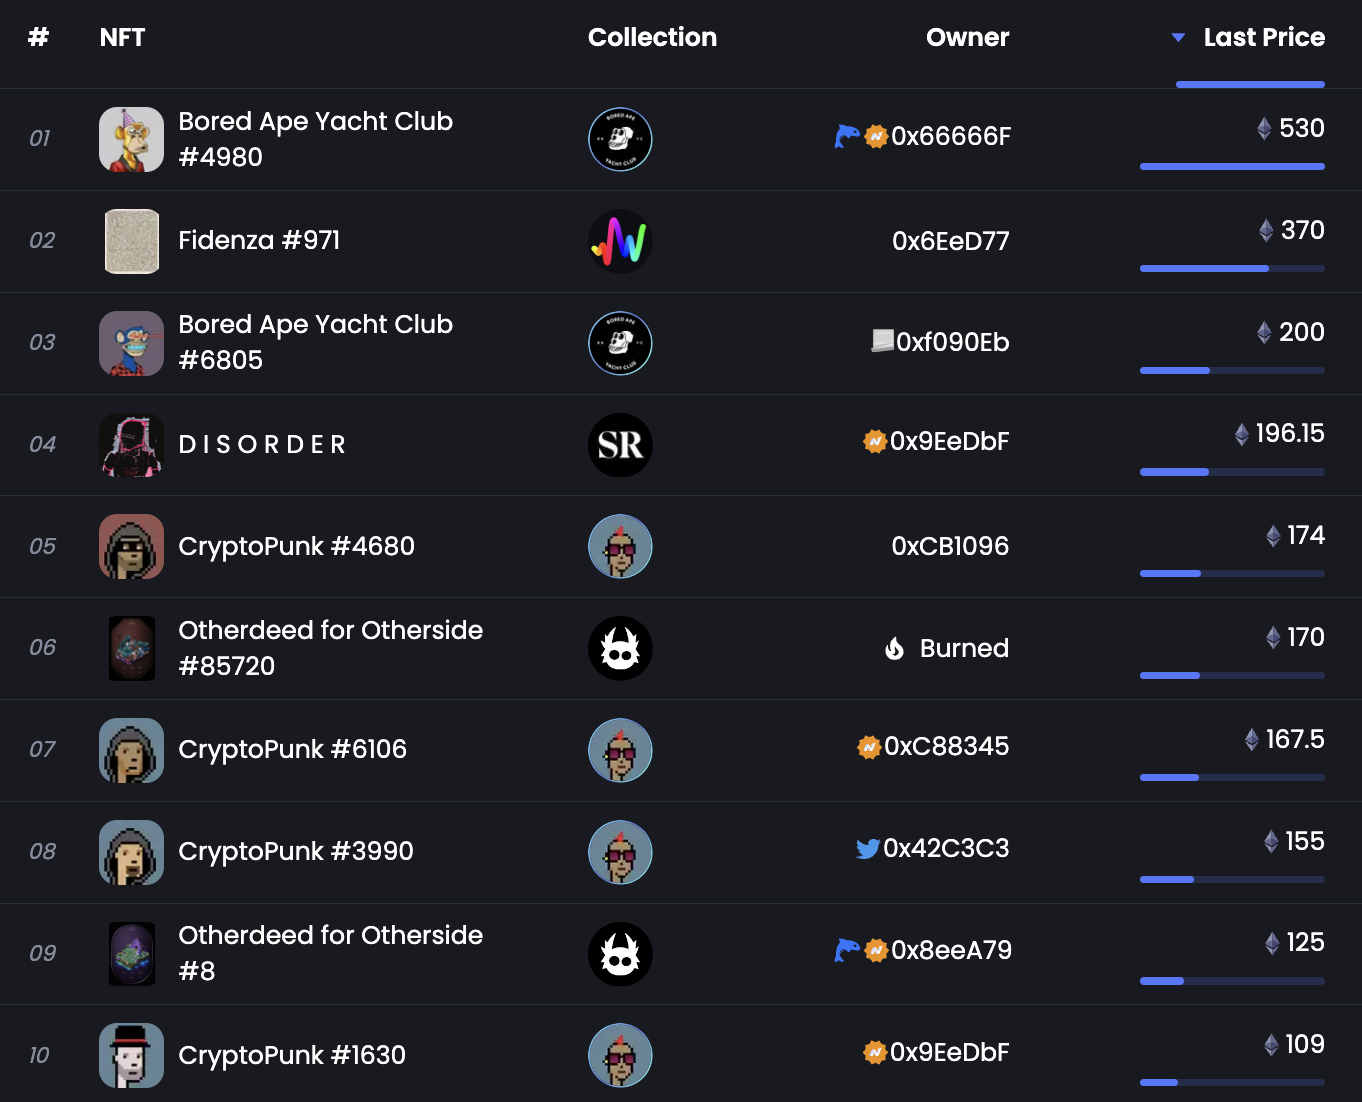Click the flame icon beside Burned owner
Viewport: 1362px width, 1102px height.
(895, 649)
